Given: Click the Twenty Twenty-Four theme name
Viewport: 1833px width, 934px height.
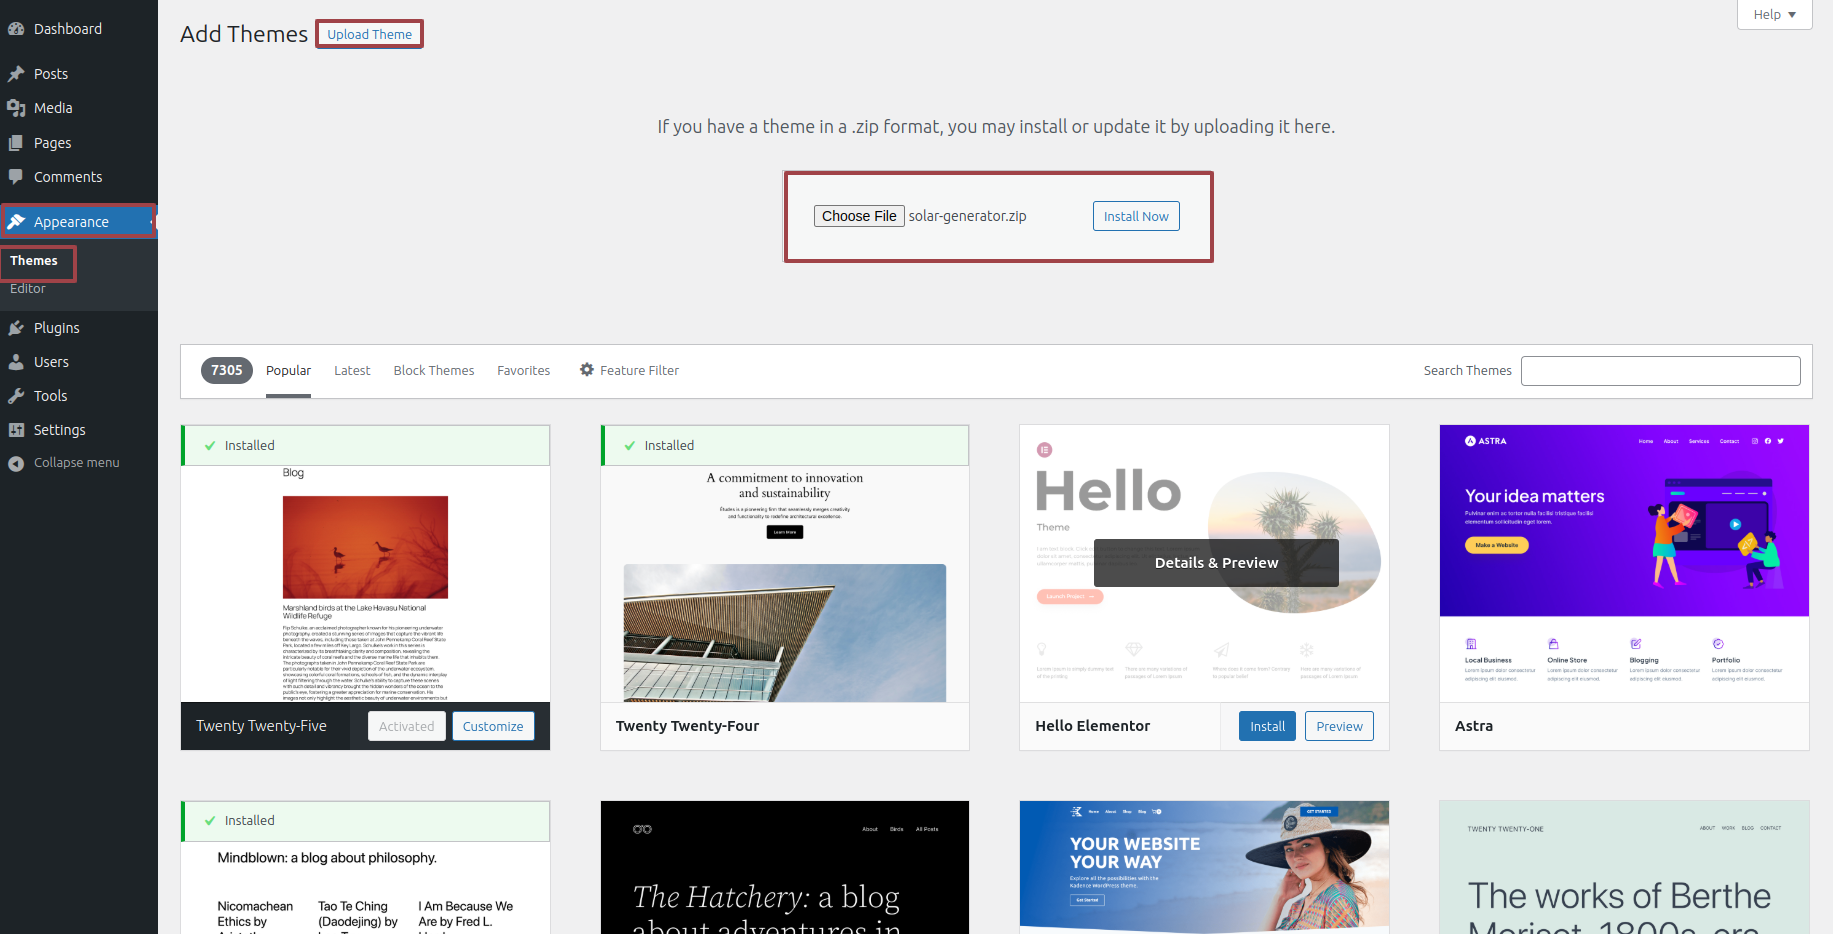Looking at the screenshot, I should coord(687,726).
